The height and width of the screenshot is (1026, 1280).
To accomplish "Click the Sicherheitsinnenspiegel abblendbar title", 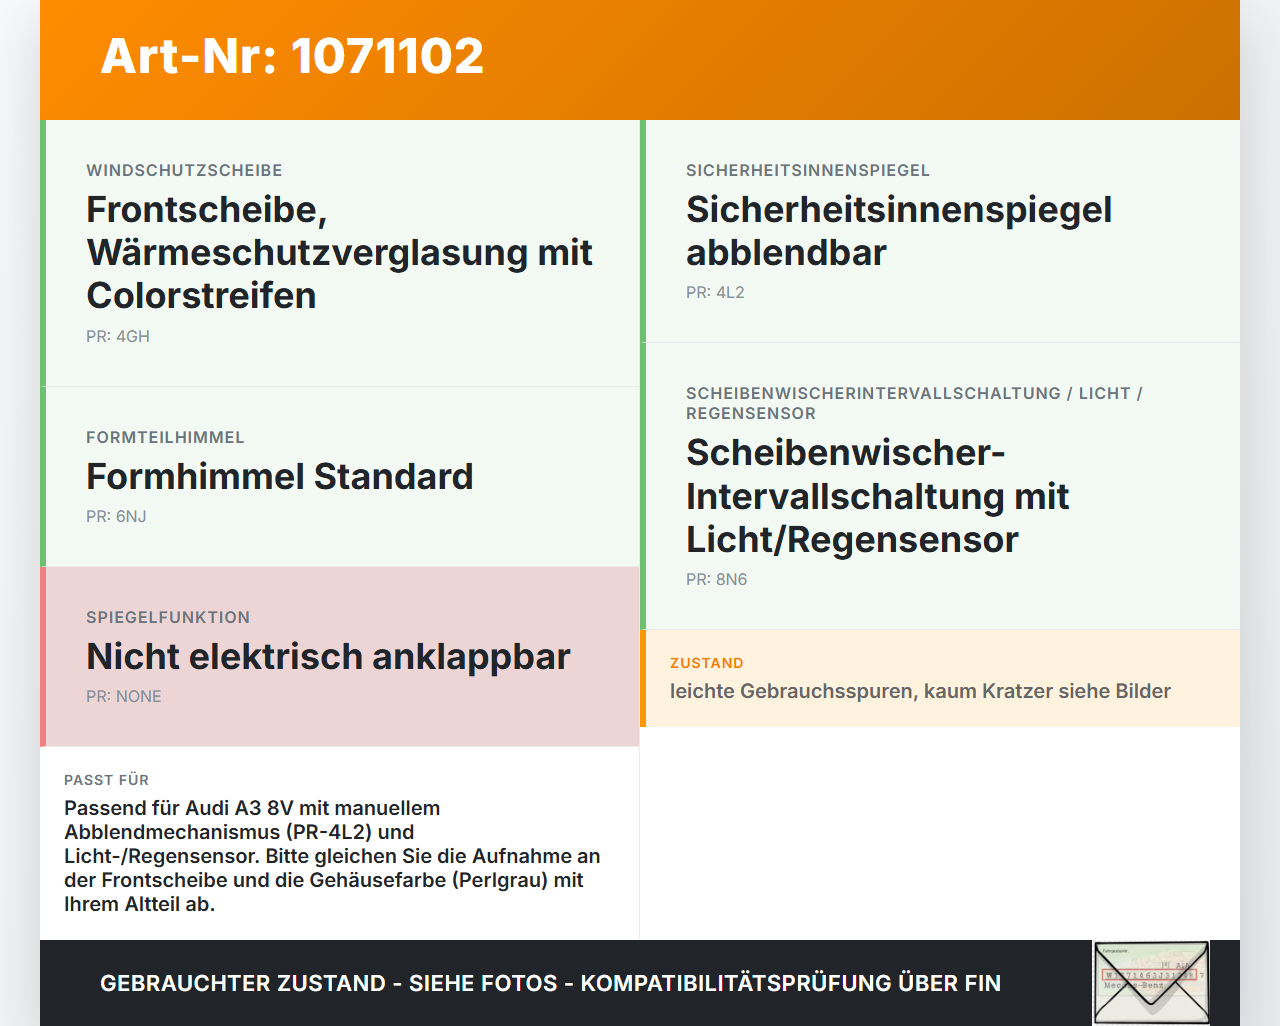I will click(x=899, y=231).
